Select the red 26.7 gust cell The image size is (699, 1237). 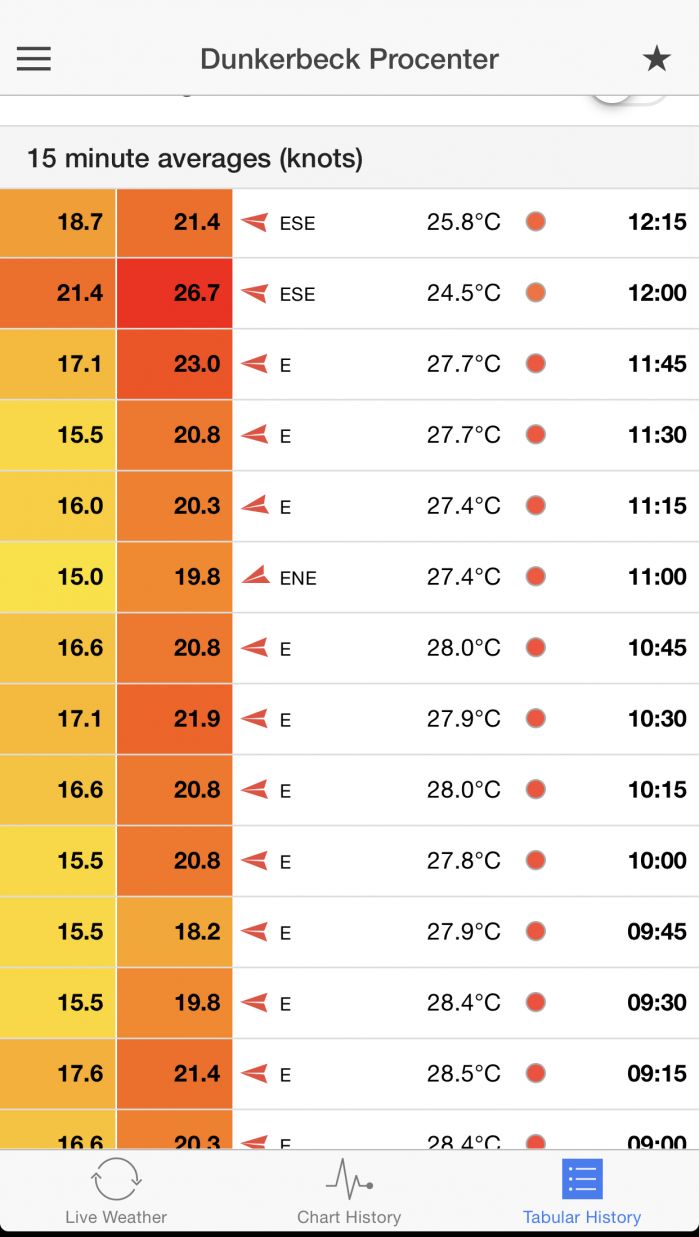175,293
